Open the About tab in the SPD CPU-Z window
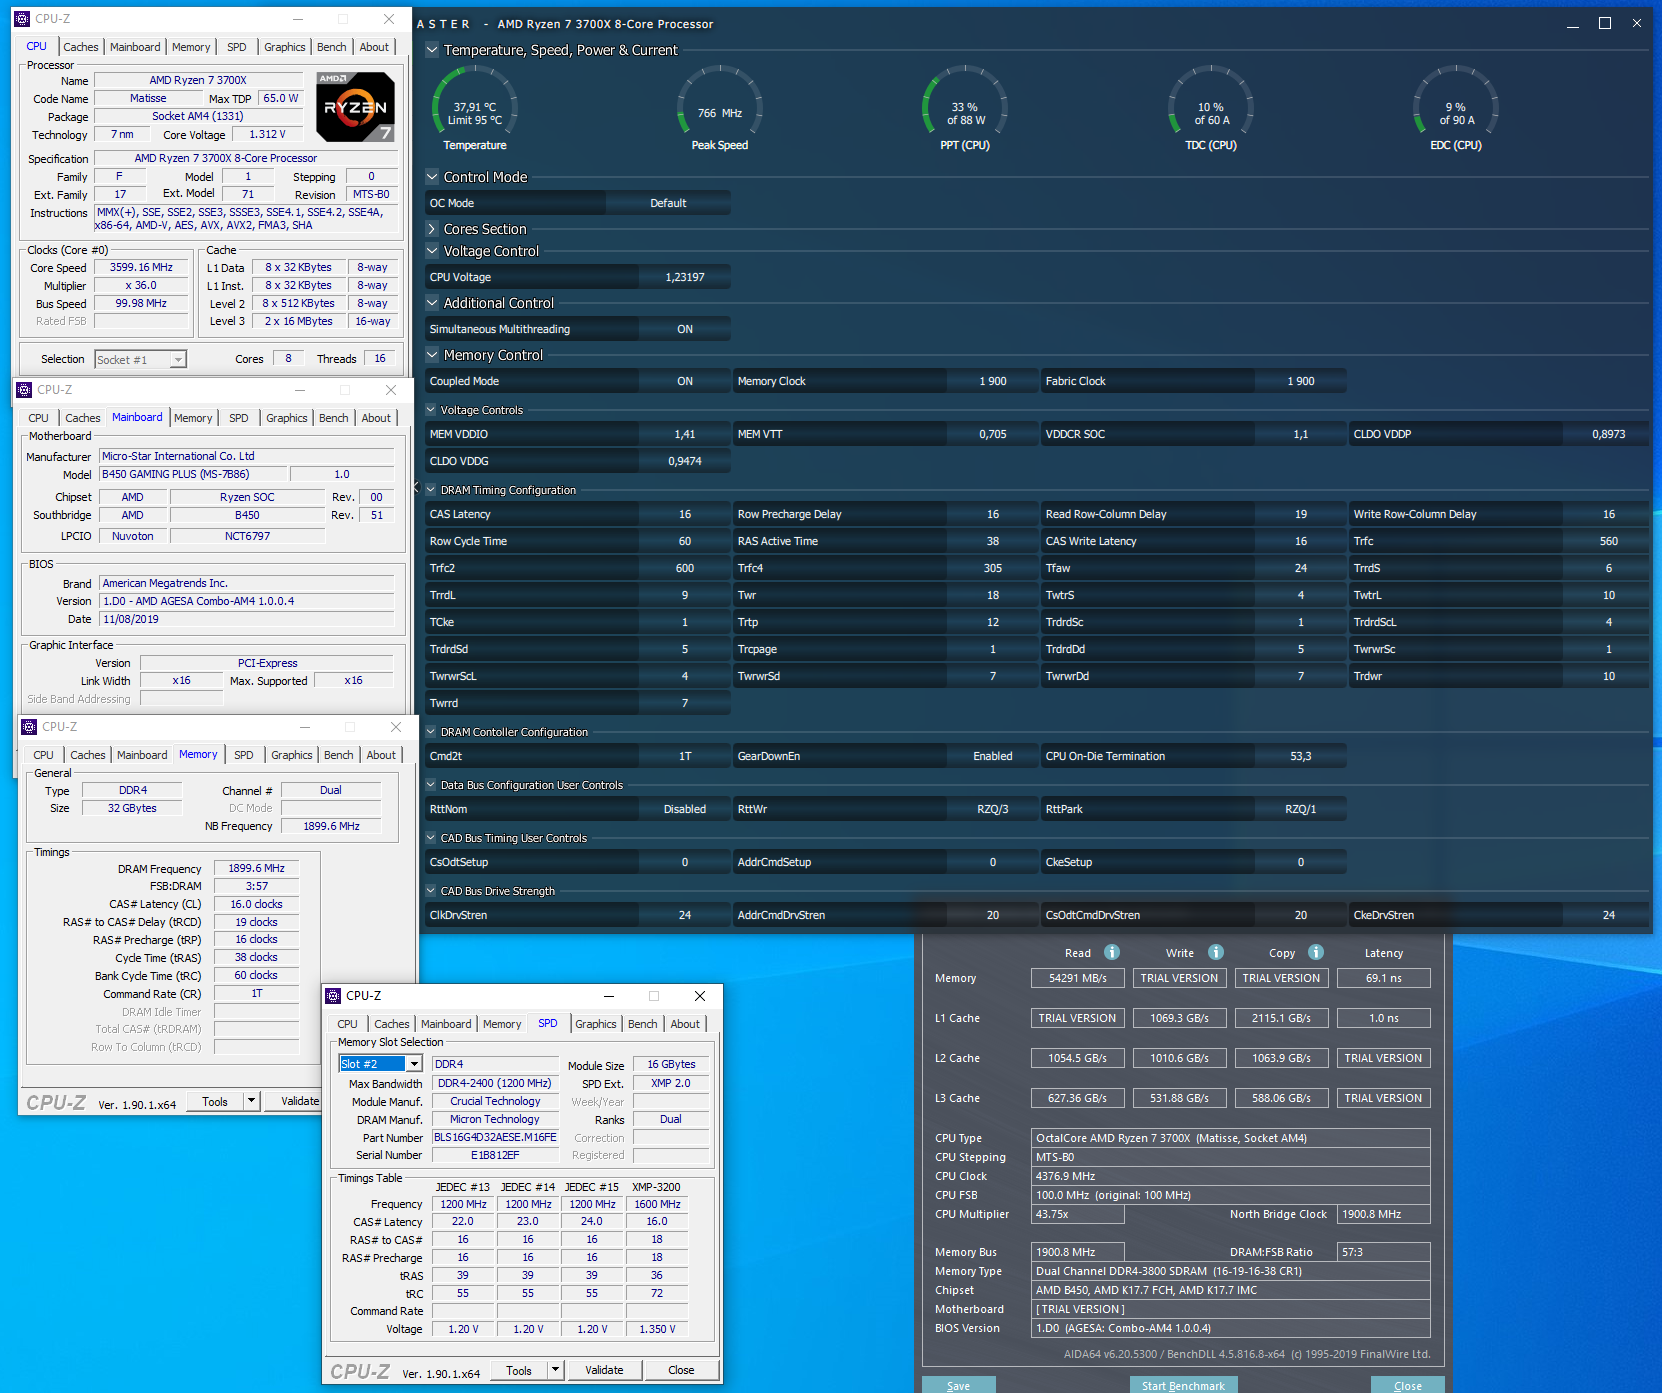 pyautogui.click(x=685, y=1024)
